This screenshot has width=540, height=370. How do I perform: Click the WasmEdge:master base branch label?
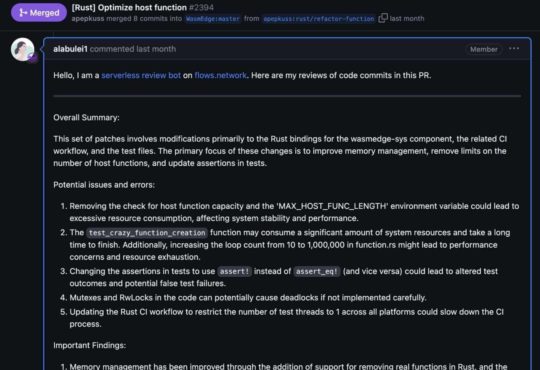point(213,19)
